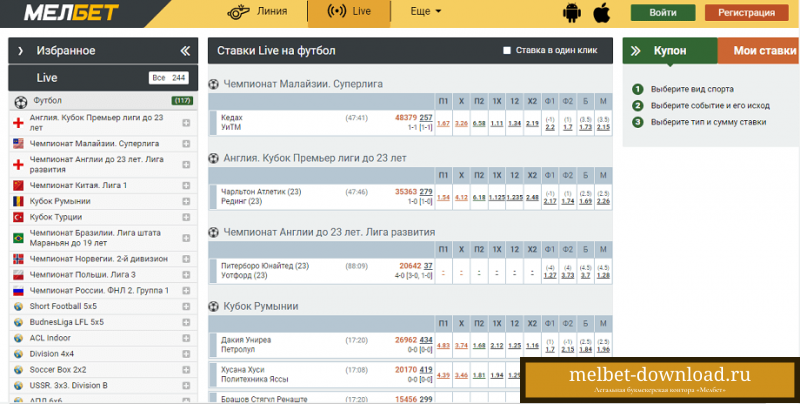The width and height of the screenshot is (800, 404).
Task: Expand Чемпионат Китая. Лига 1 plus button
Action: click(186, 186)
